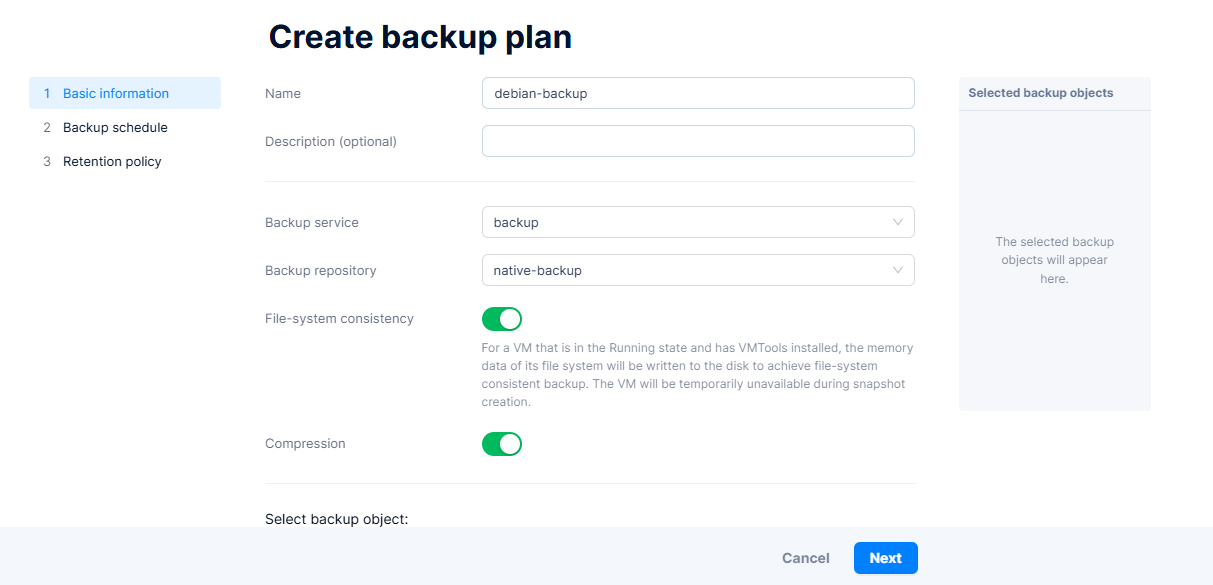Click the File-system consistency help text
1213x585 pixels.
click(697, 375)
